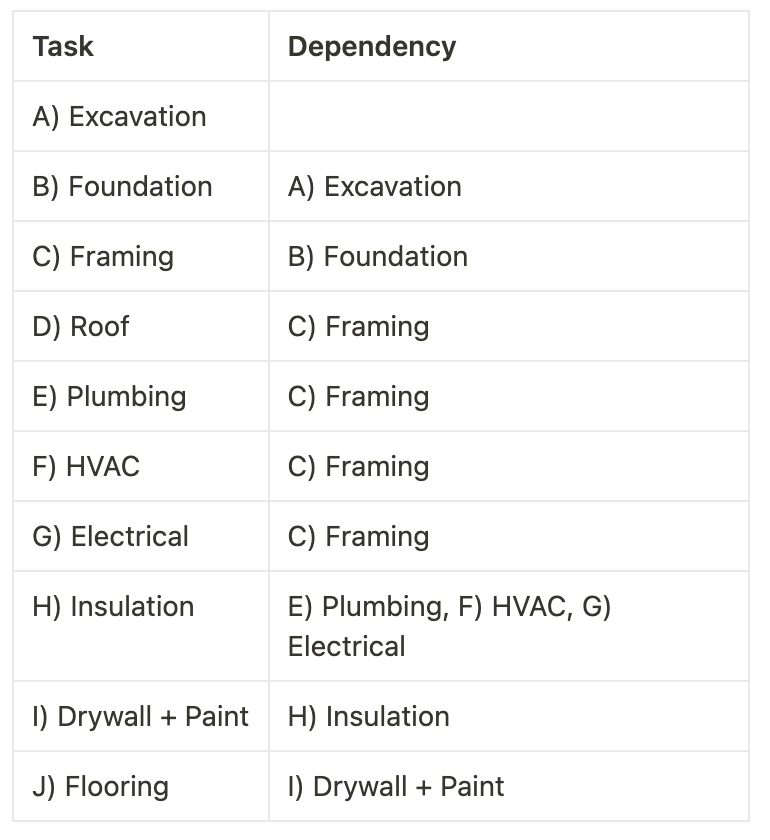770x840 pixels.
Task: Click the Framing dependency in Plumbing row
Action: tap(509, 396)
